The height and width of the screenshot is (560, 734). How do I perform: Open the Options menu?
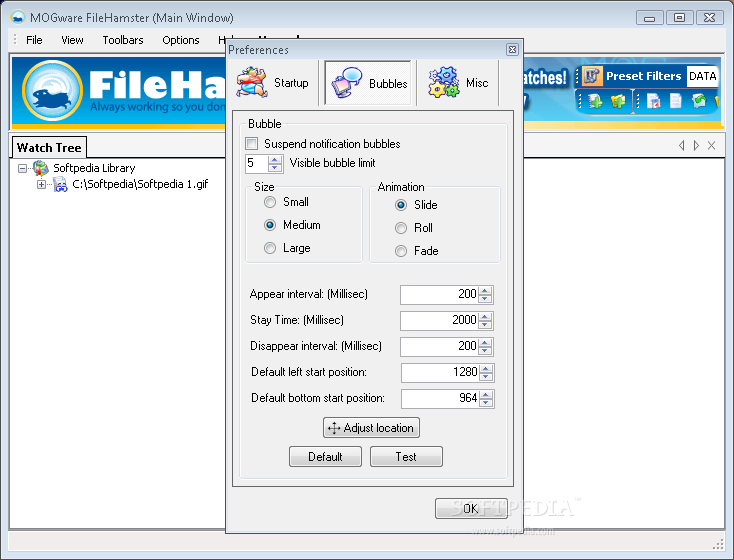[181, 40]
